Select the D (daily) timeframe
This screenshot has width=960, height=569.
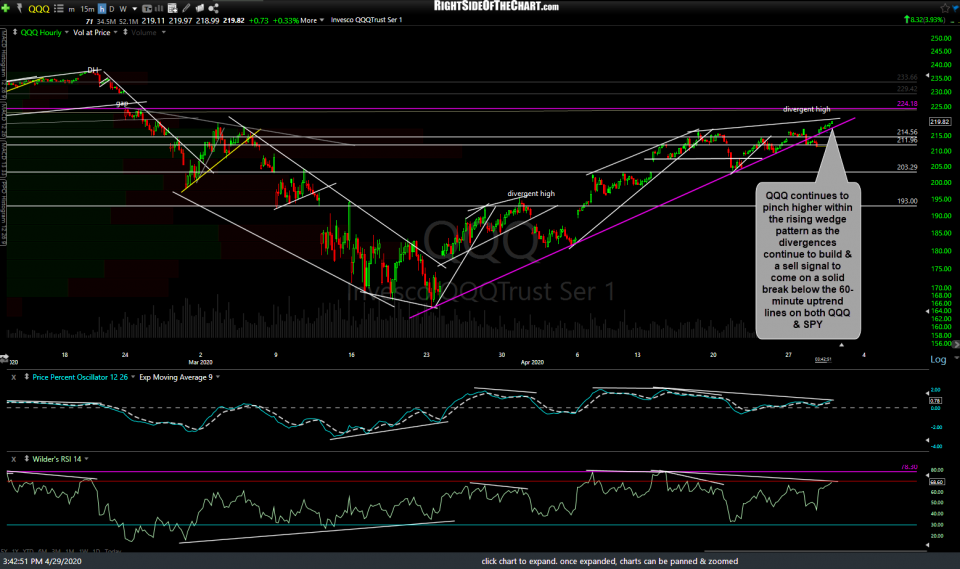coord(111,9)
